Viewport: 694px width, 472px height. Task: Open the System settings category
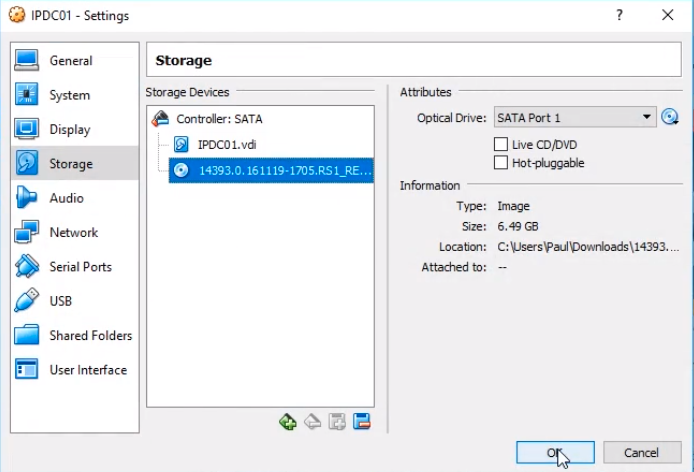pyautogui.click(x=69, y=95)
